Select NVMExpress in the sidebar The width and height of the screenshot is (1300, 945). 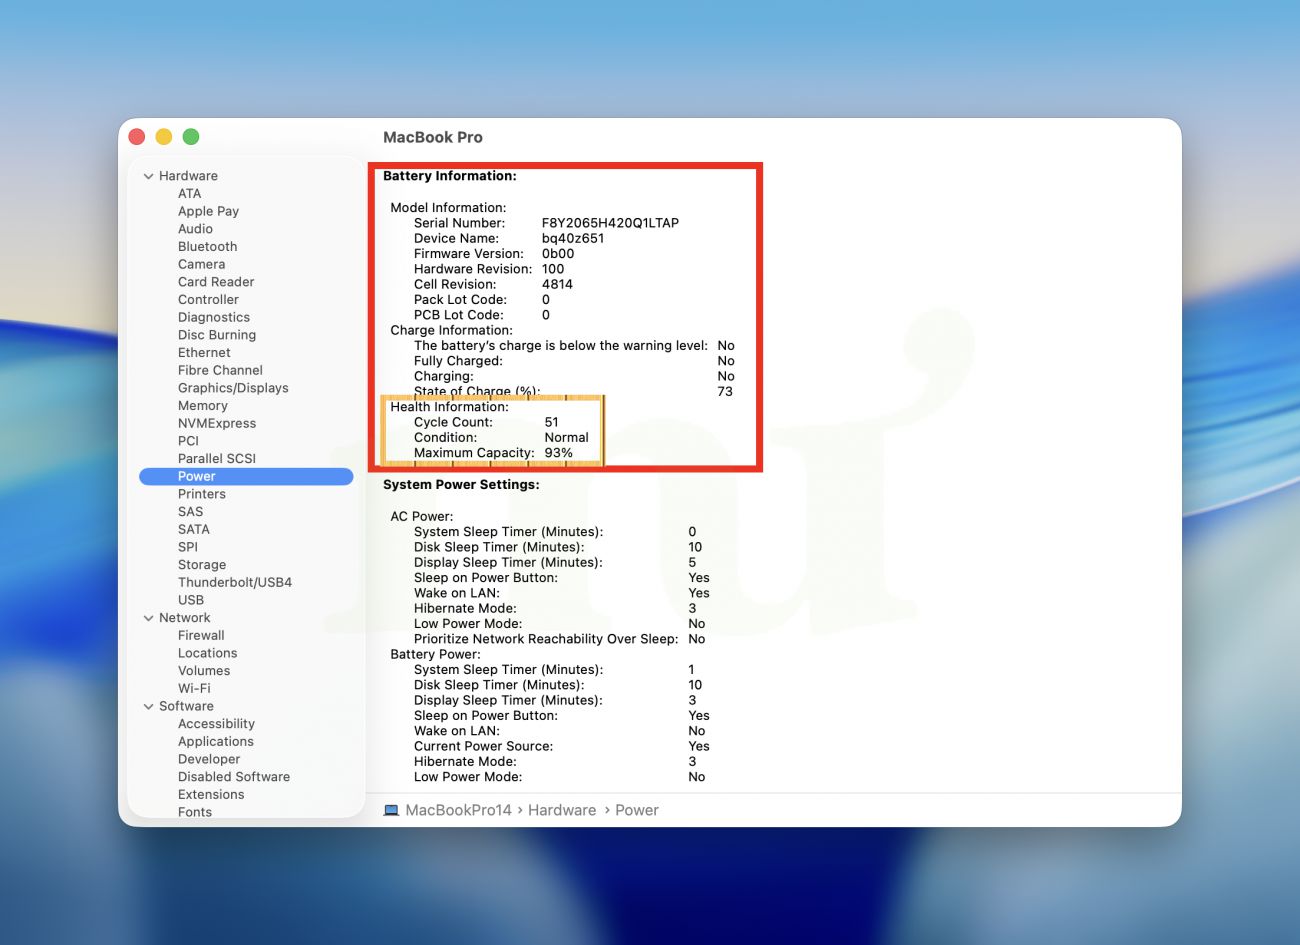tap(217, 424)
